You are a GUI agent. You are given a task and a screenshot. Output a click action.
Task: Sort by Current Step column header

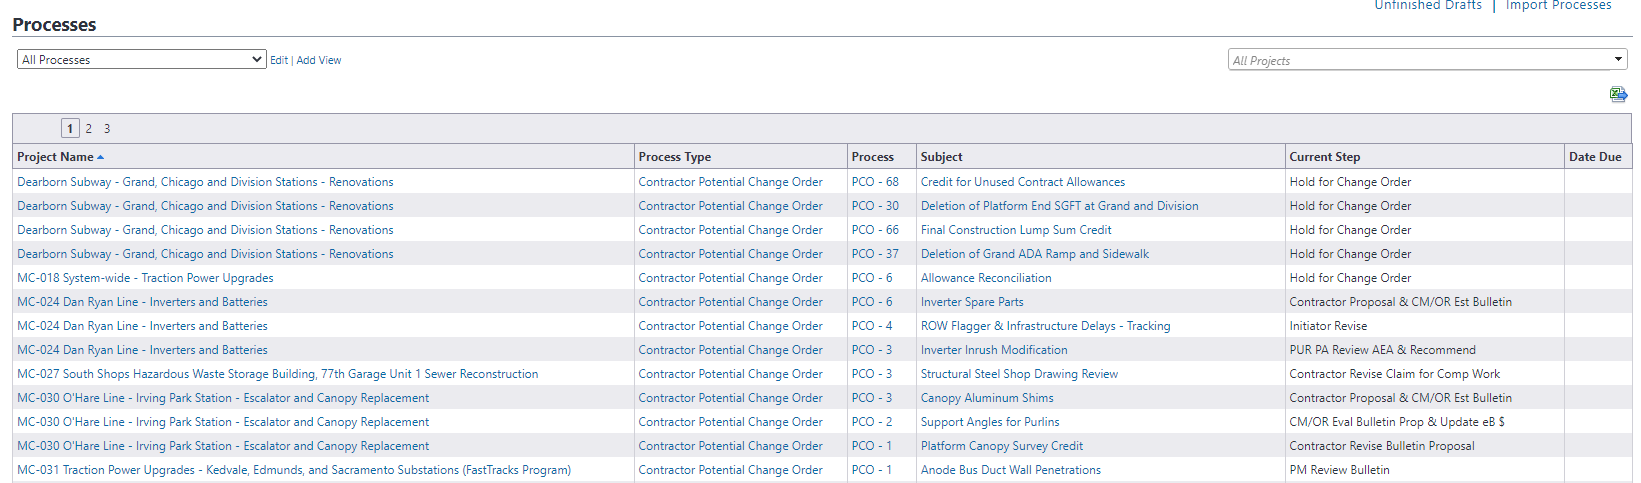pyautogui.click(x=1325, y=157)
